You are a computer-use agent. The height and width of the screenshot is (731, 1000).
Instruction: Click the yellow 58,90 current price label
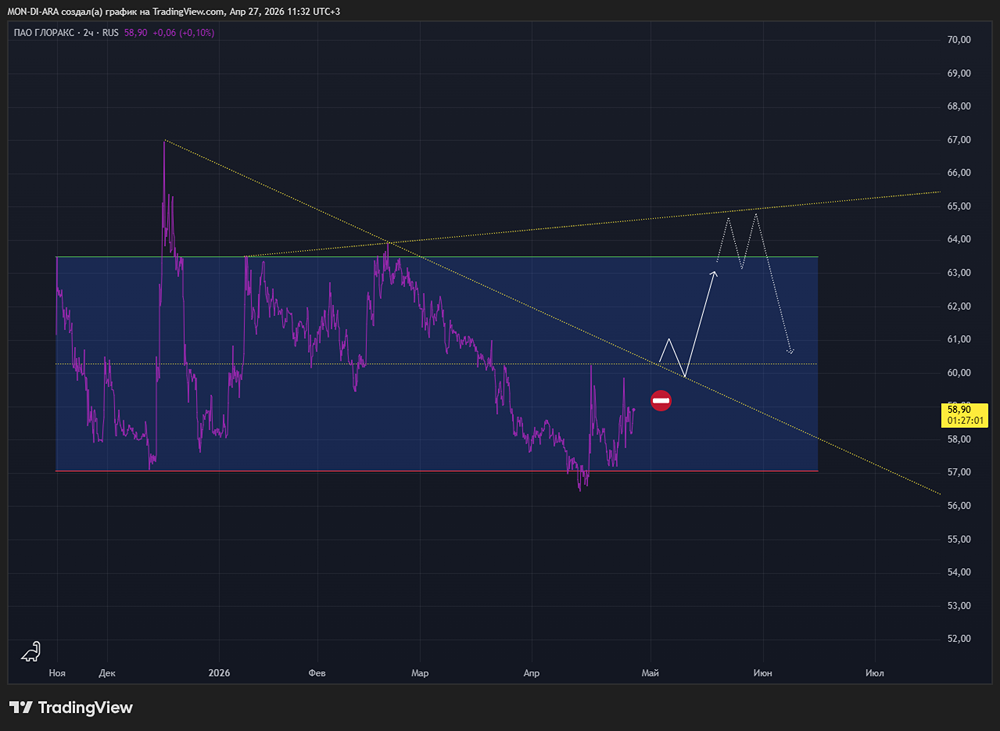pos(959,410)
